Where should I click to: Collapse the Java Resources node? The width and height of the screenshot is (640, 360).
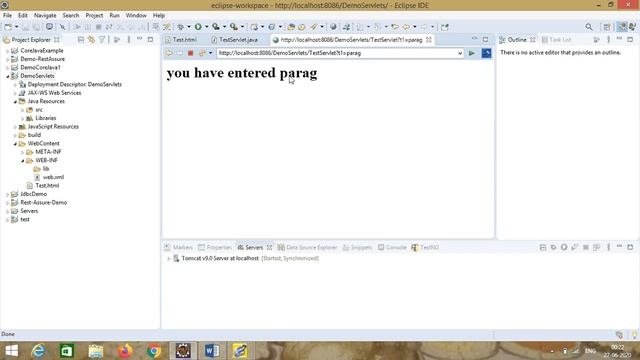15,102
